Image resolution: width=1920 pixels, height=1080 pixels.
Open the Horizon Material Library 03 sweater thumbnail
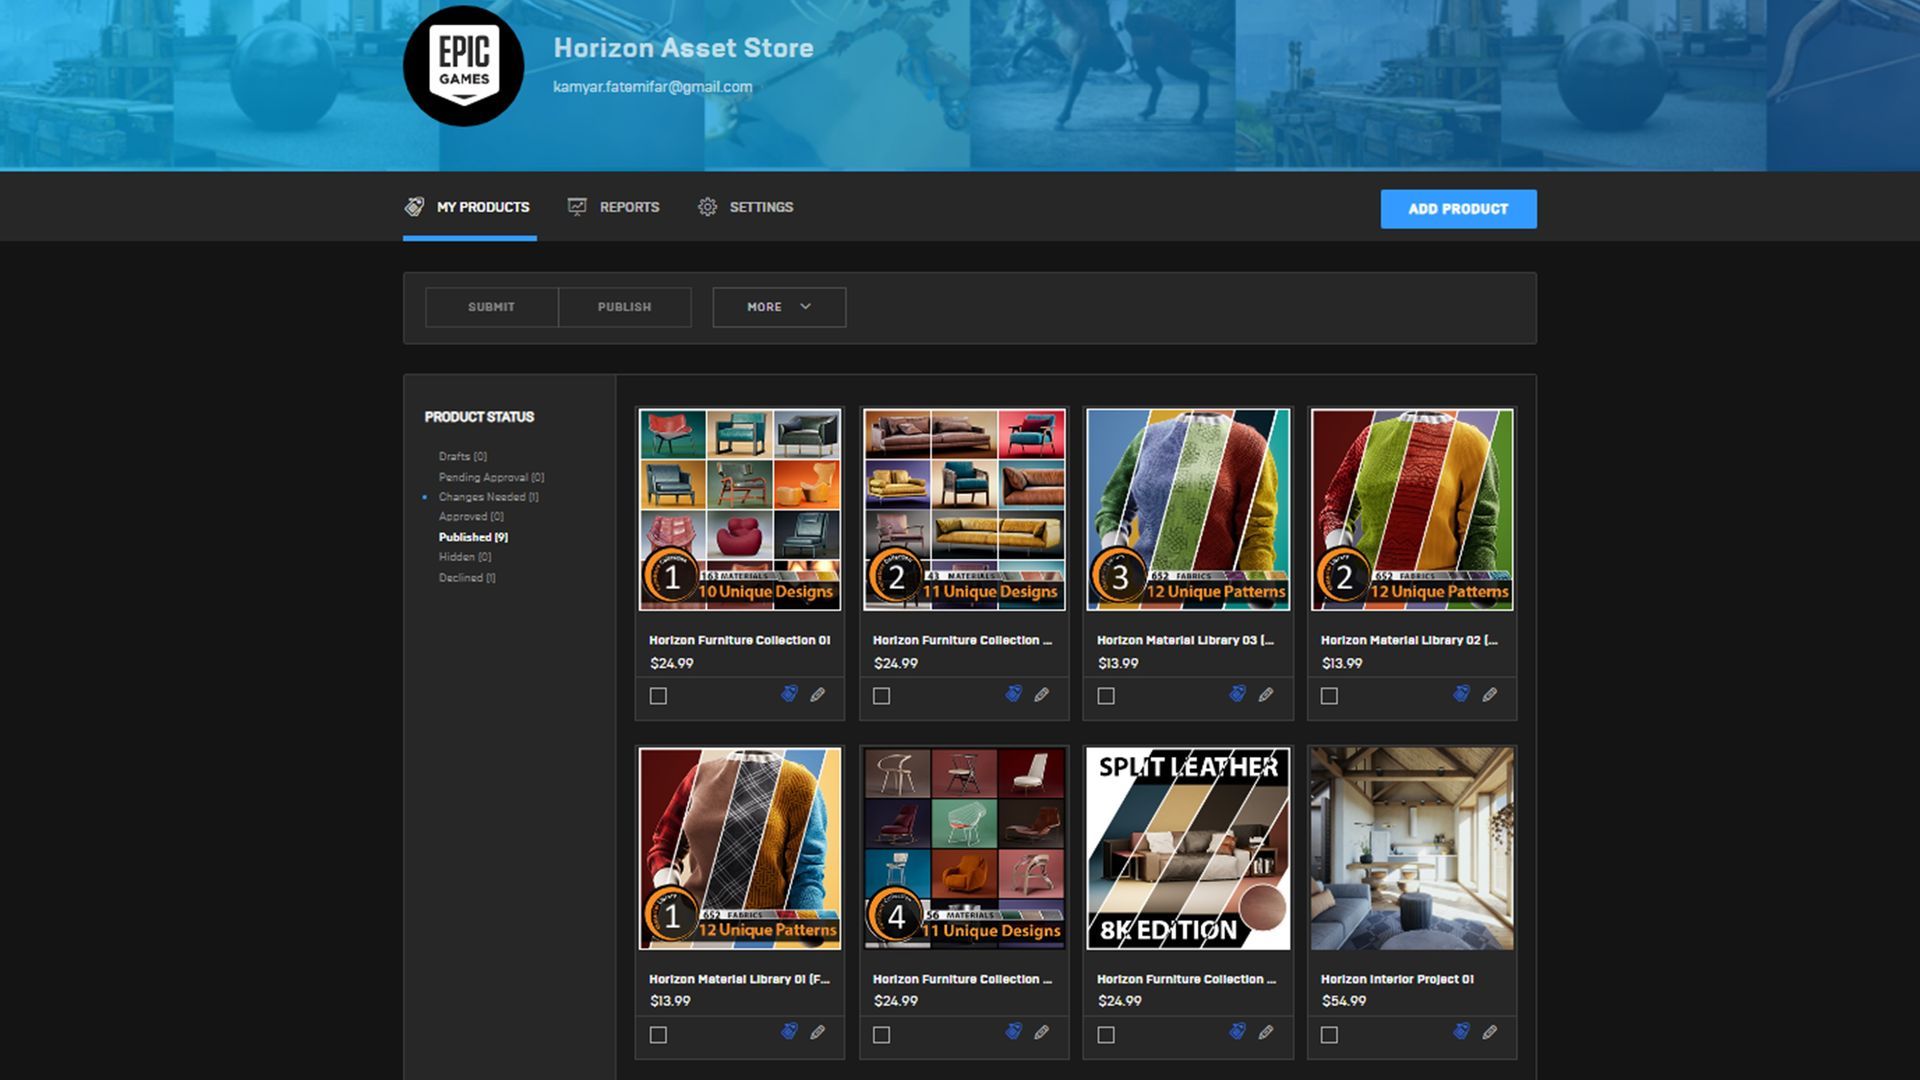coord(1188,509)
